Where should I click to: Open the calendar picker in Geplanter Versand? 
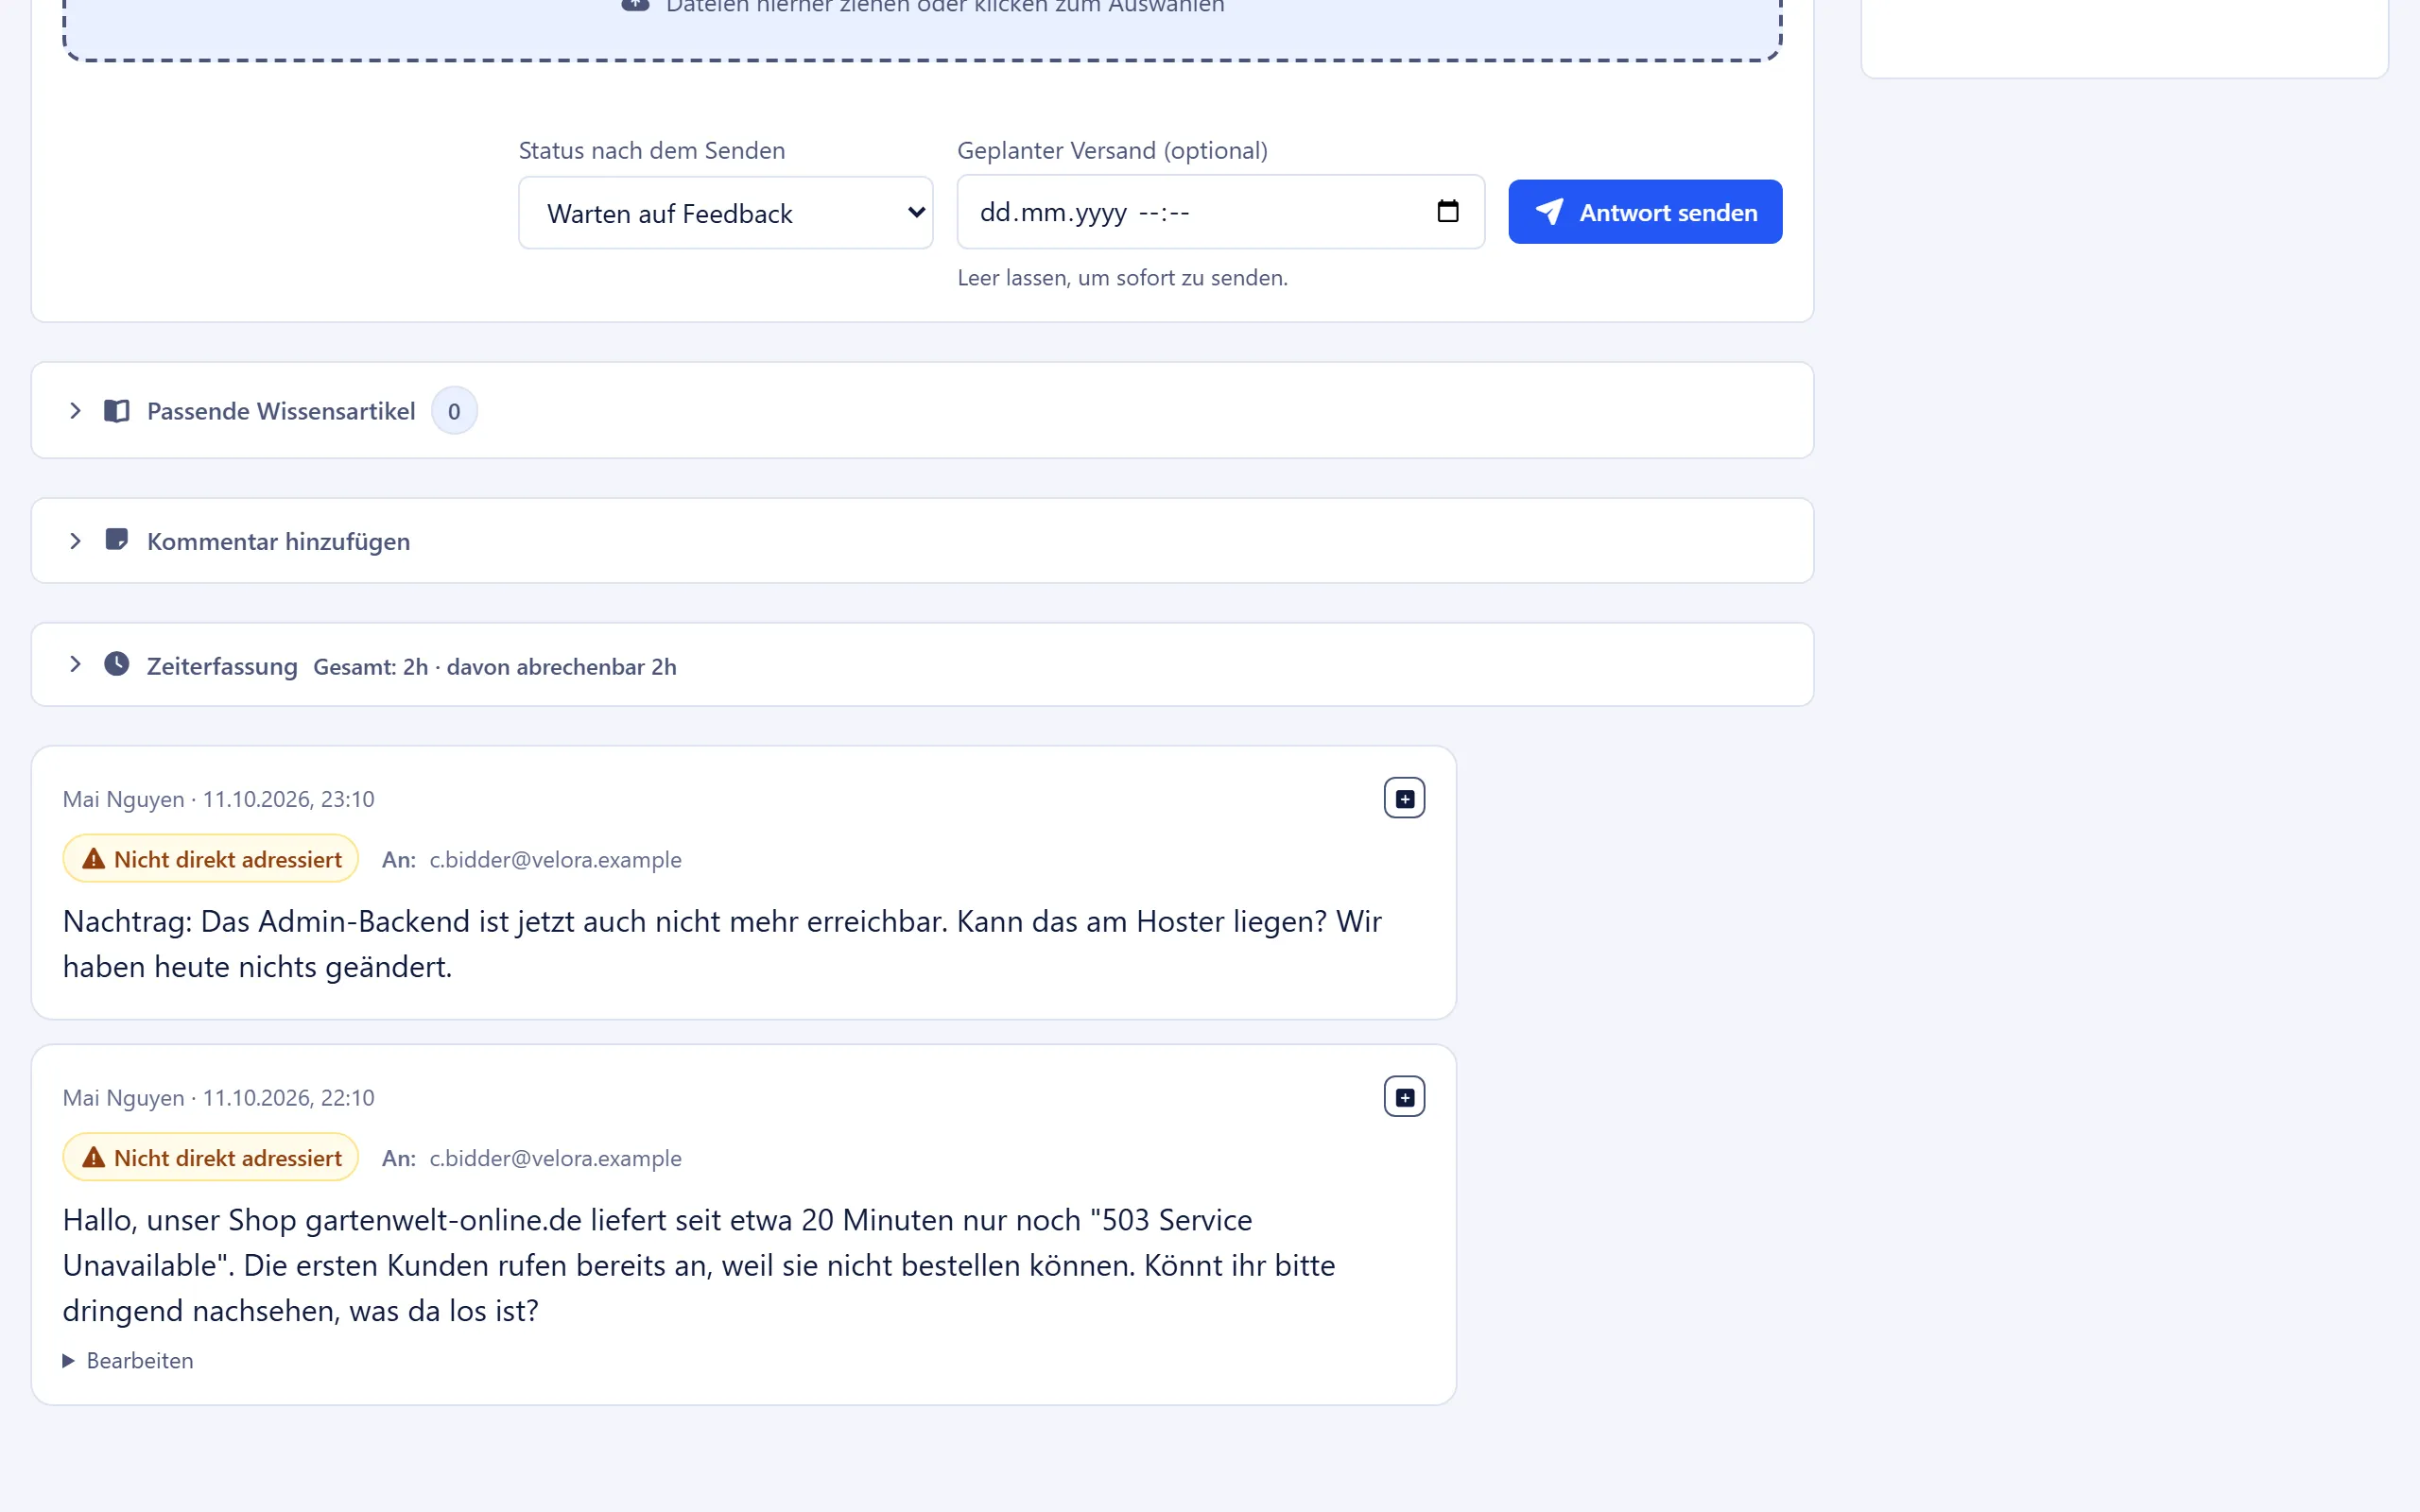(x=1447, y=211)
